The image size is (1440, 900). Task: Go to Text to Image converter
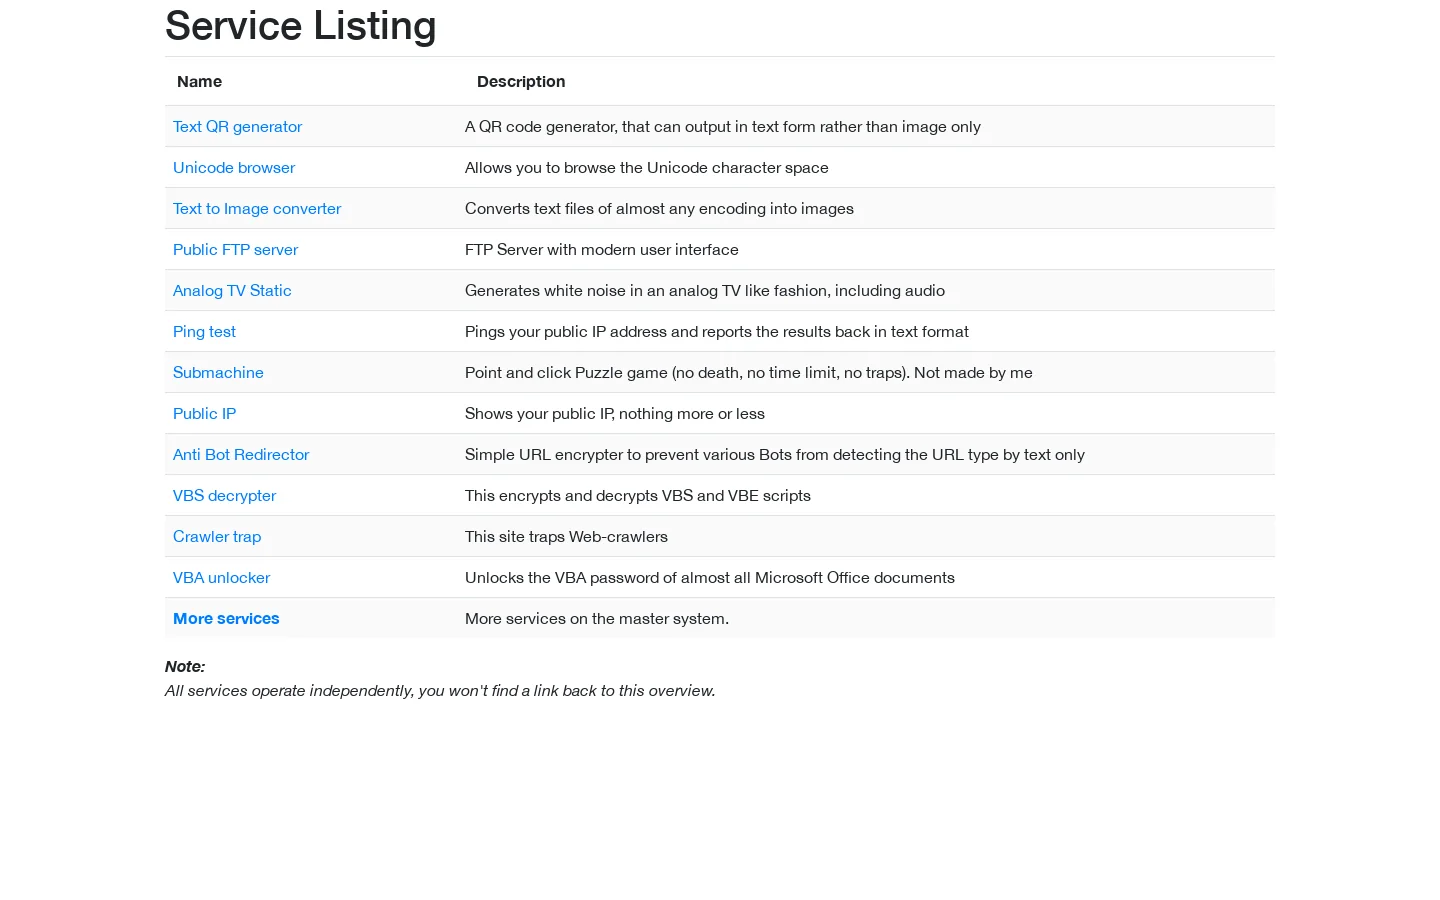click(257, 209)
